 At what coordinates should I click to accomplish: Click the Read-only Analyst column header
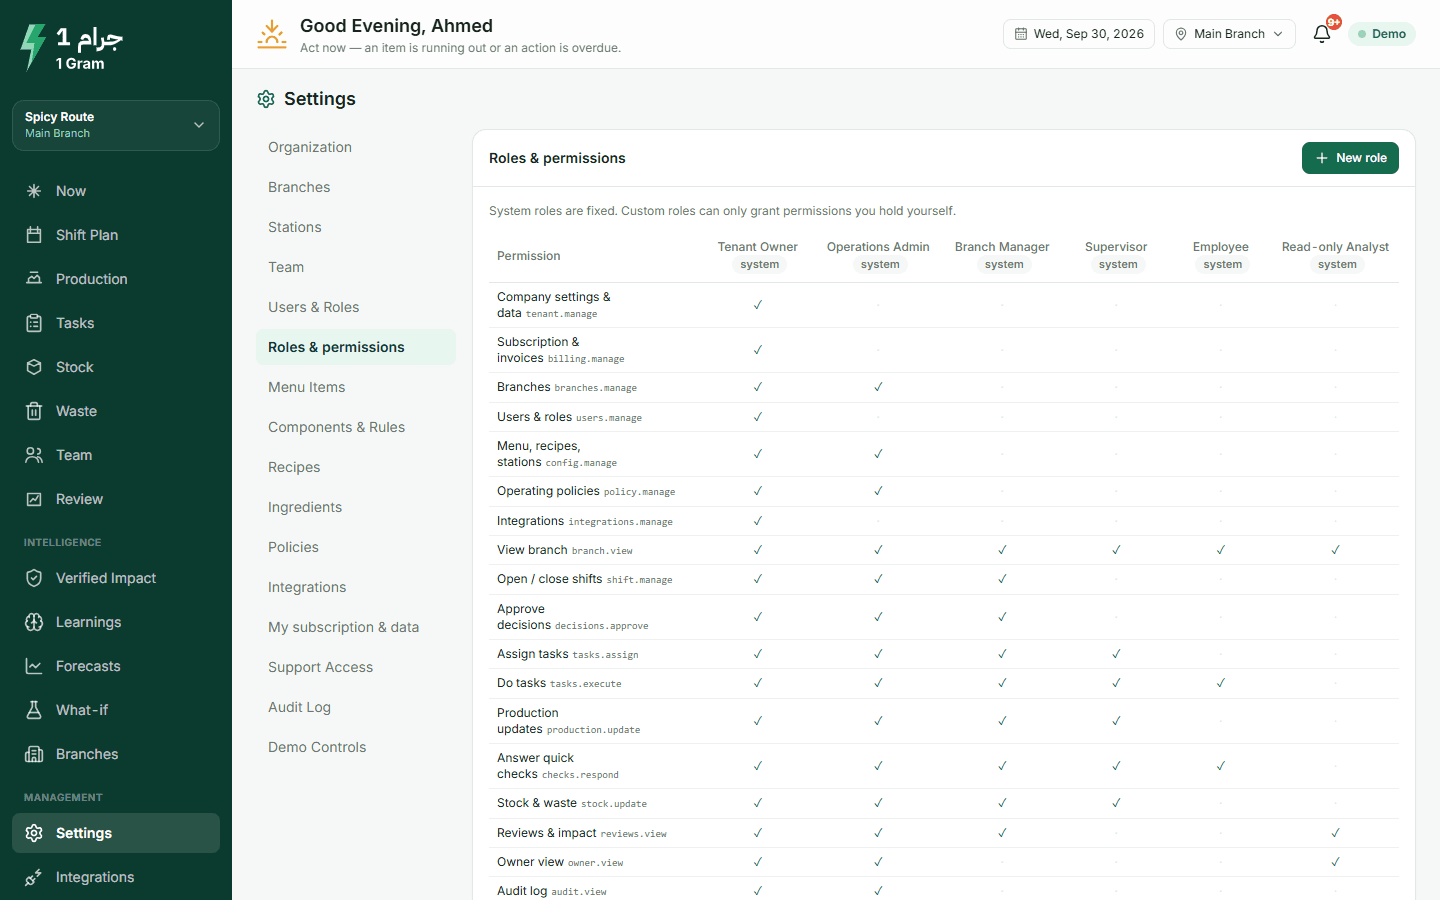coord(1335,256)
